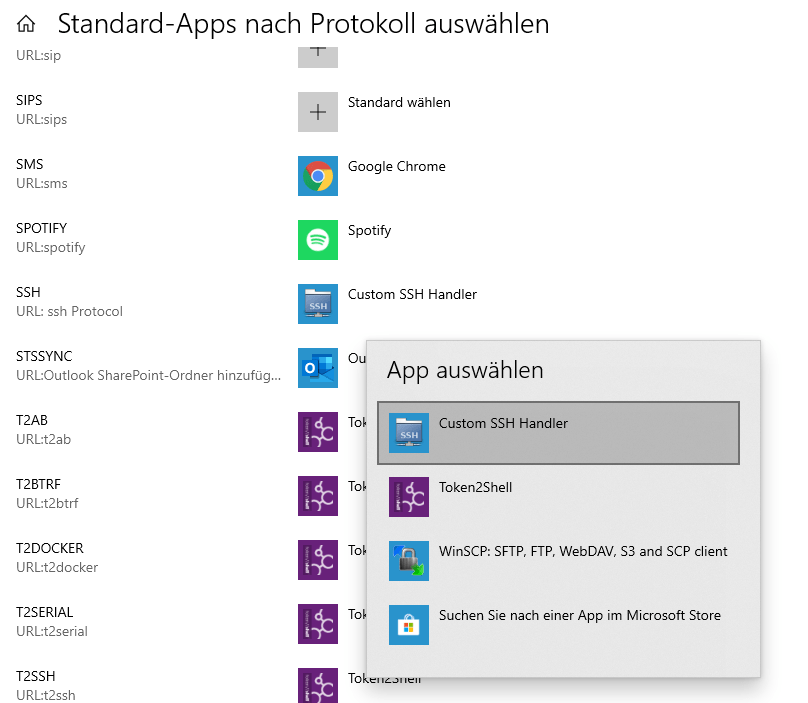Click URL:spotify description text
Viewport: 808px width, 703px height.
(50, 248)
